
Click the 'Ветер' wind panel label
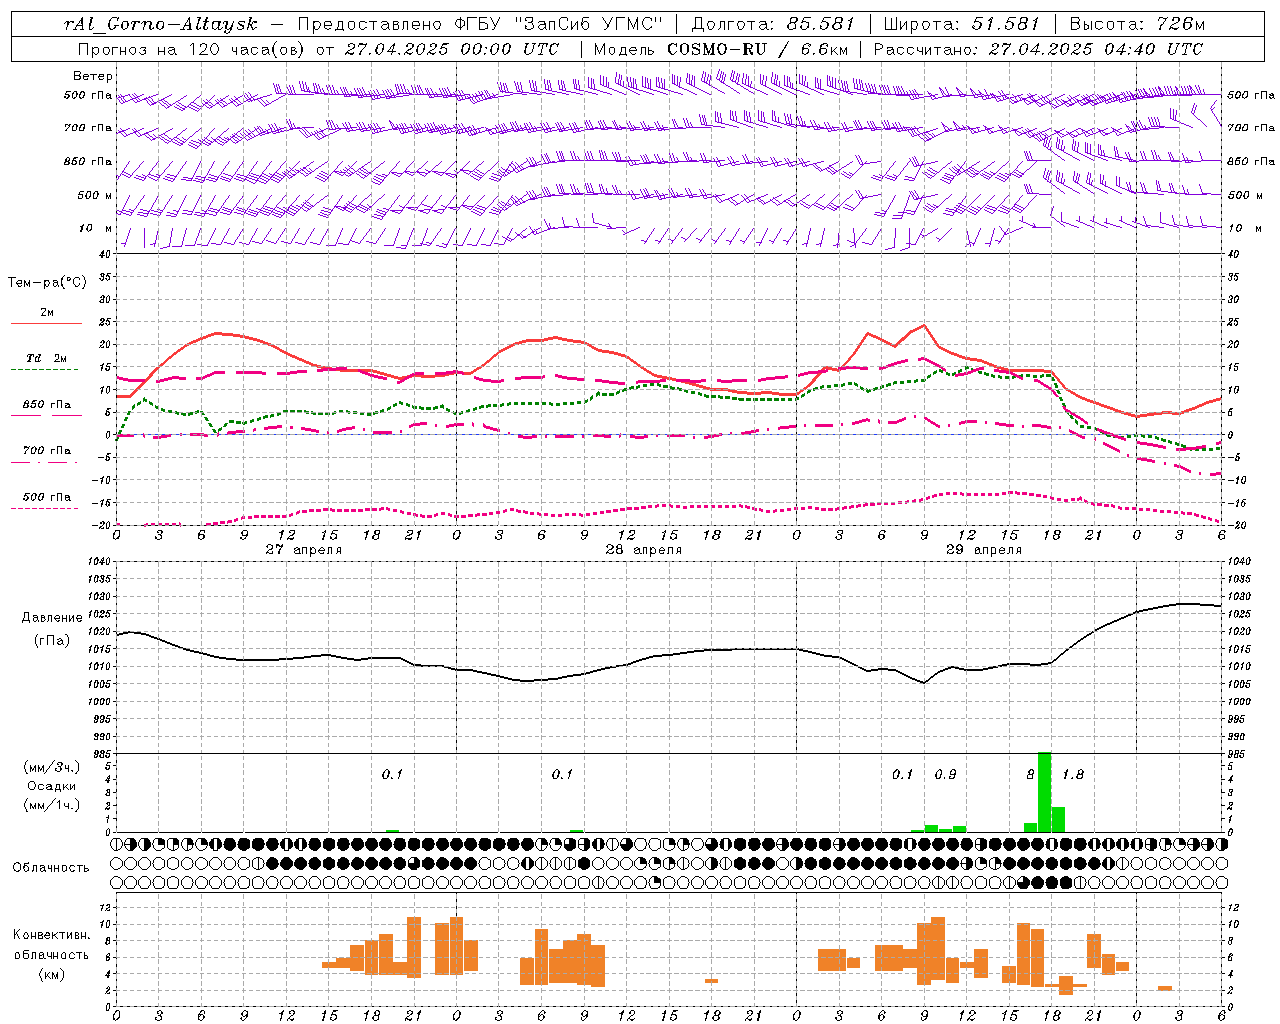pyautogui.click(x=93, y=76)
